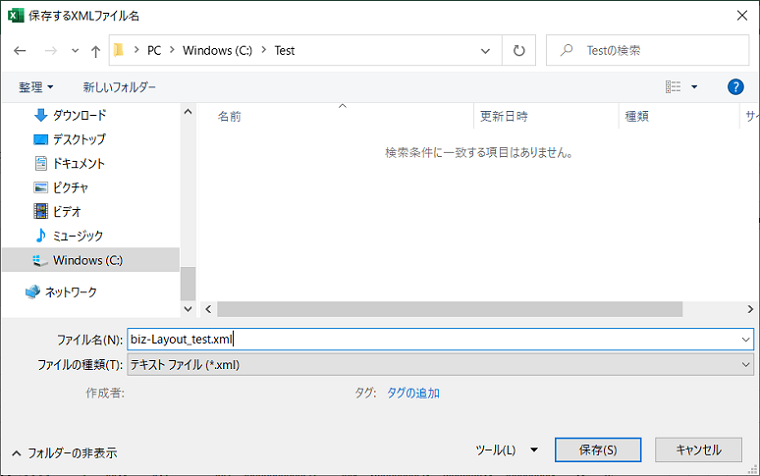760x476 pixels.
Task: Click the 保存(S) button
Action: coord(598,450)
